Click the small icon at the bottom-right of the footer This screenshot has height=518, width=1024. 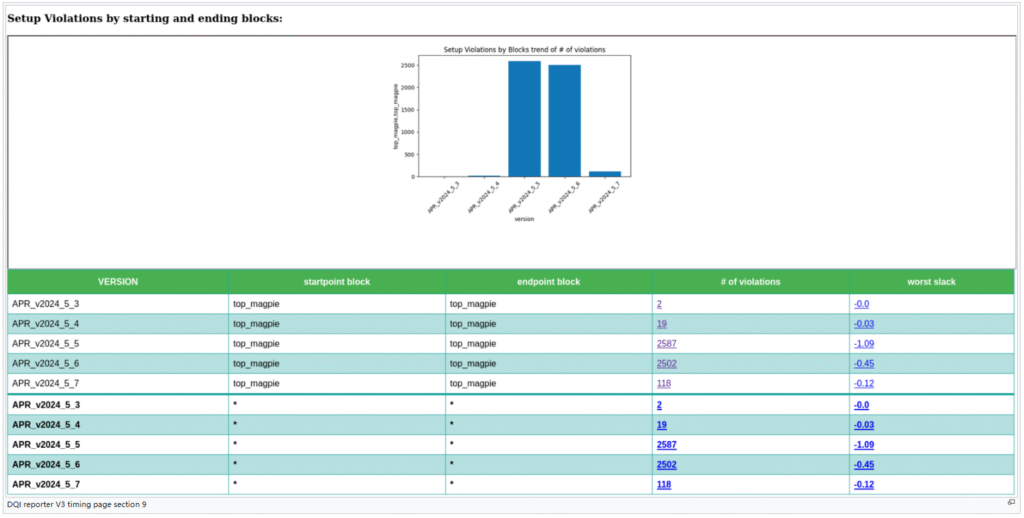click(1010, 503)
